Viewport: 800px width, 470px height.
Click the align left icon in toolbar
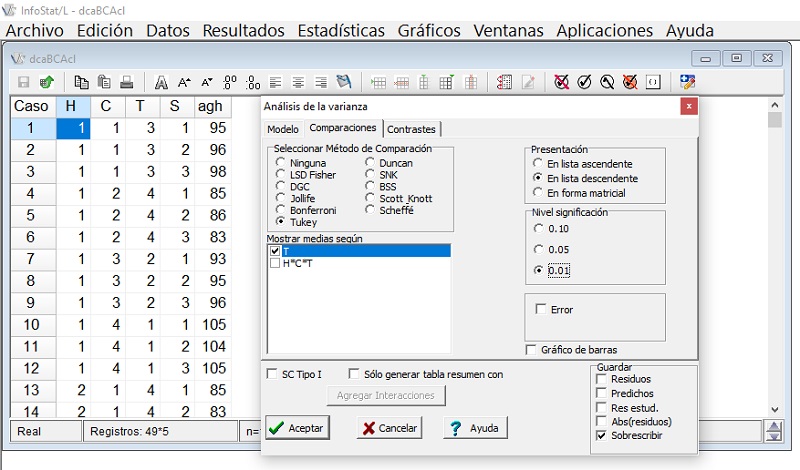pyautogui.click(x=275, y=82)
